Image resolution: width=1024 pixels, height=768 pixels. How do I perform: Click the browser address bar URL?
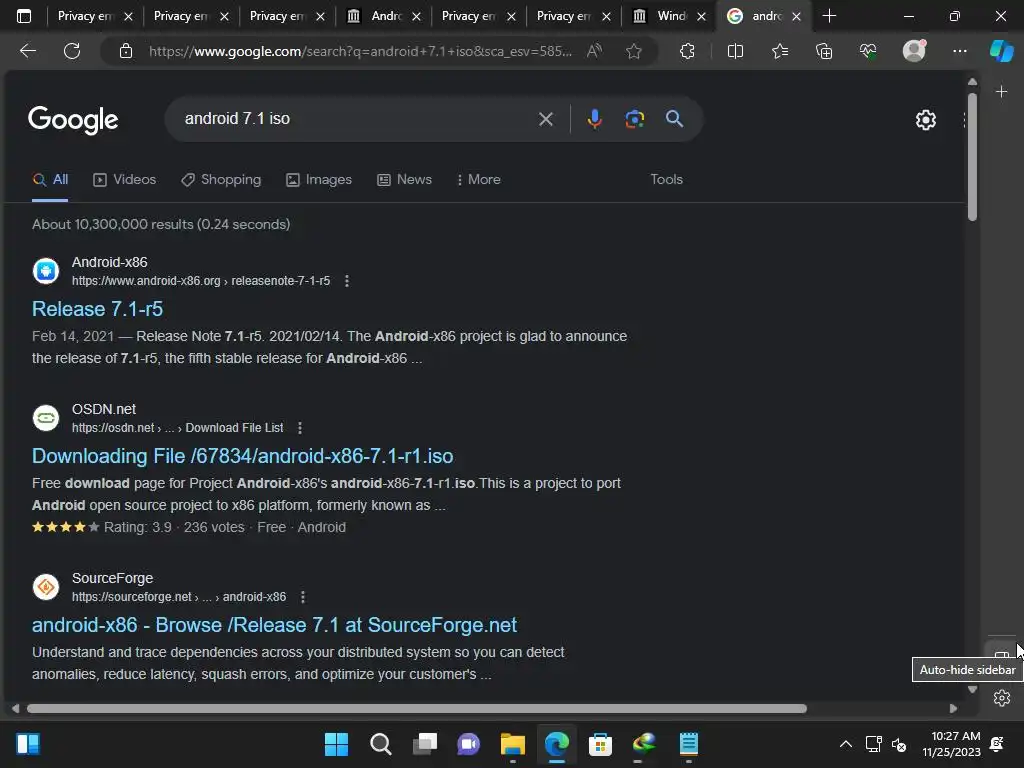click(360, 51)
